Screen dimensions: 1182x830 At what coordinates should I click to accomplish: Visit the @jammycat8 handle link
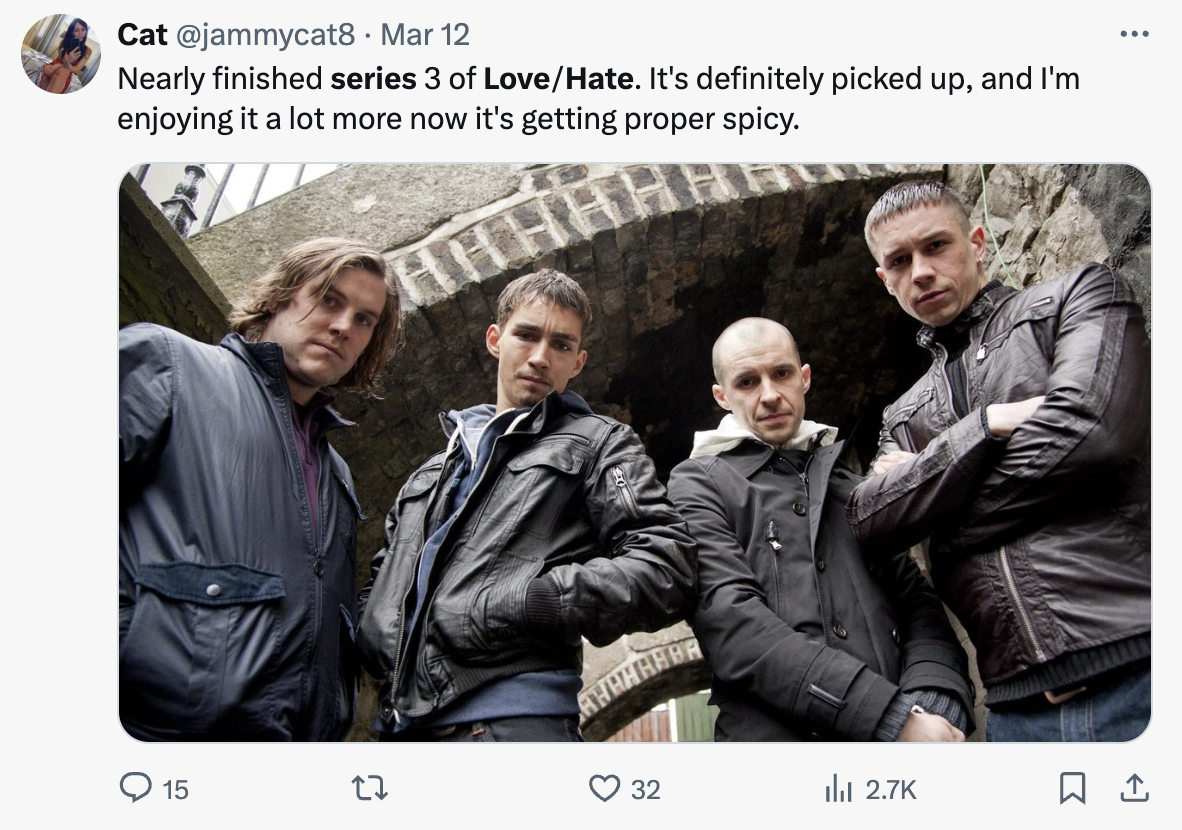(265, 35)
